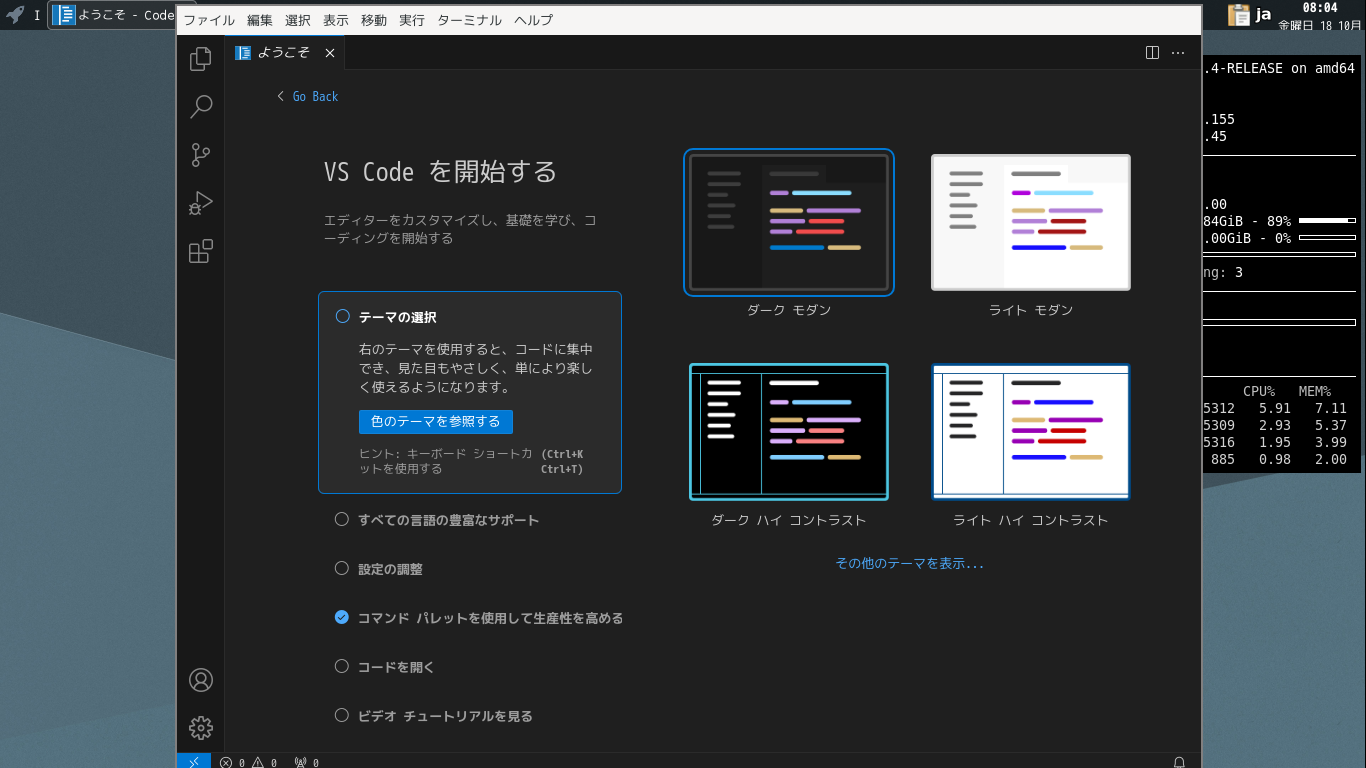Click the 4-RELEASE on amd64 text in the system monitor
The height and width of the screenshot is (768, 1366).
coord(1280,68)
